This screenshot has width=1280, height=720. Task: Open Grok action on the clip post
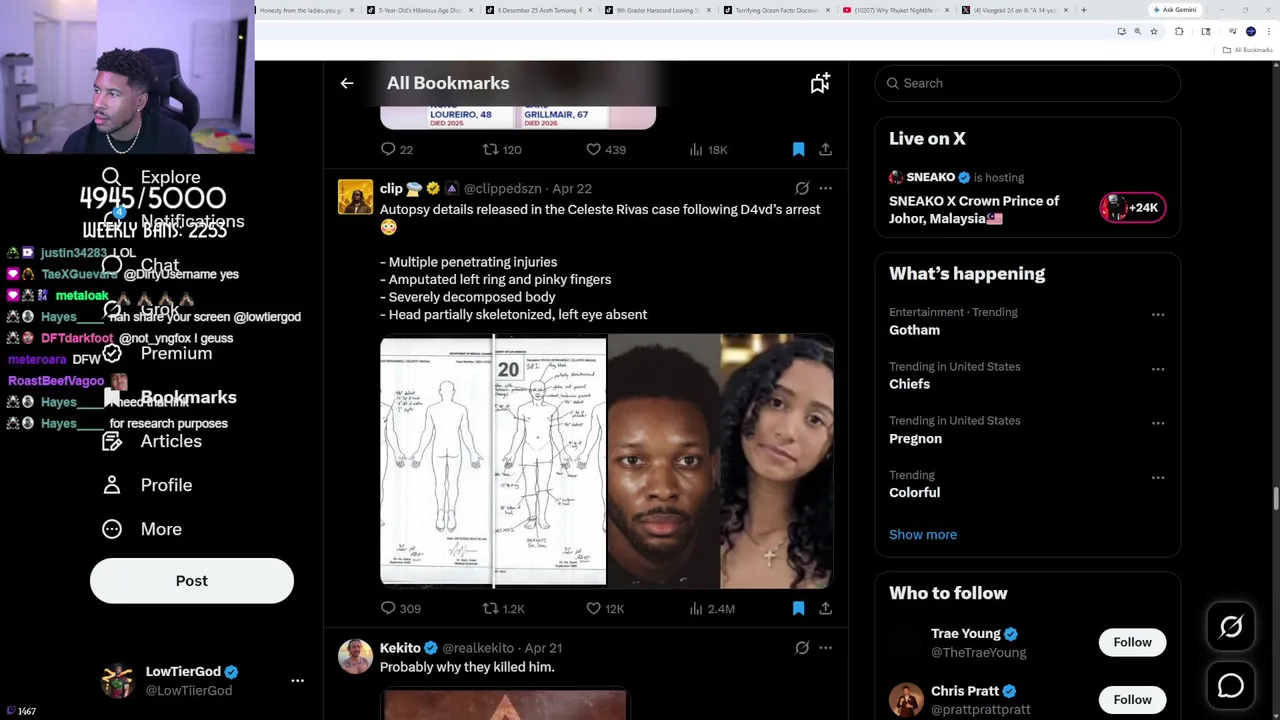(x=802, y=188)
